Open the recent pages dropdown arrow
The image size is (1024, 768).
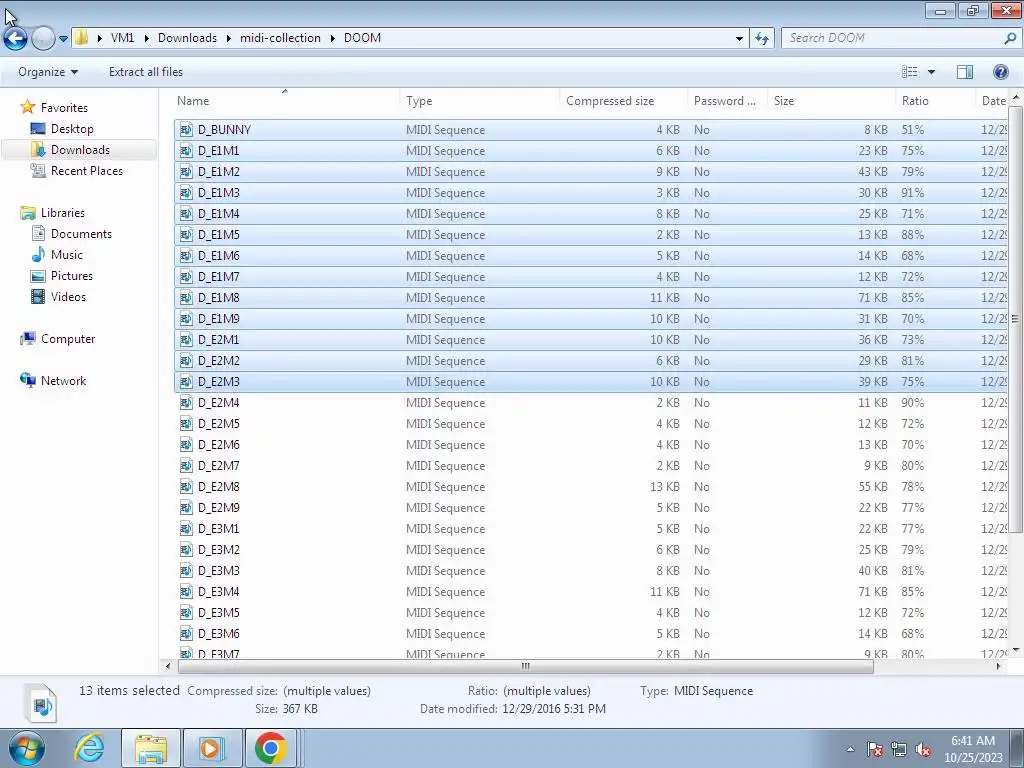point(63,39)
